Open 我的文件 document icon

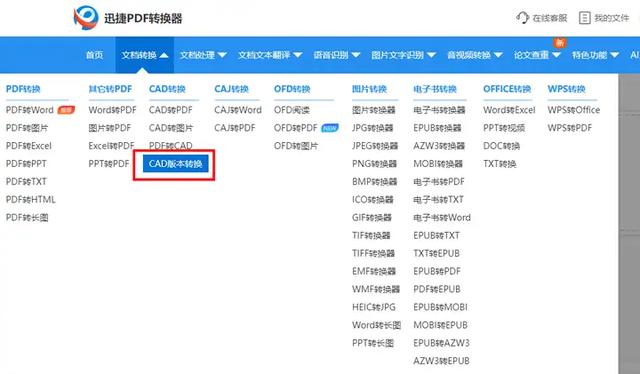coord(584,18)
